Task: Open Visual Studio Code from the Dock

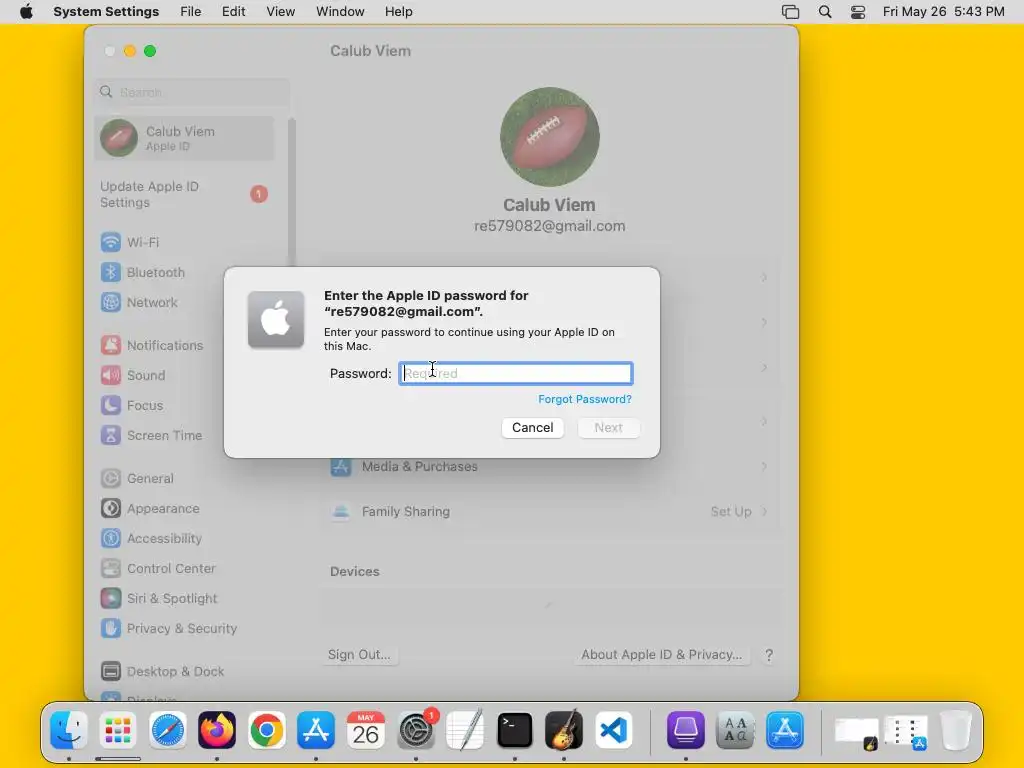Action: point(613,730)
